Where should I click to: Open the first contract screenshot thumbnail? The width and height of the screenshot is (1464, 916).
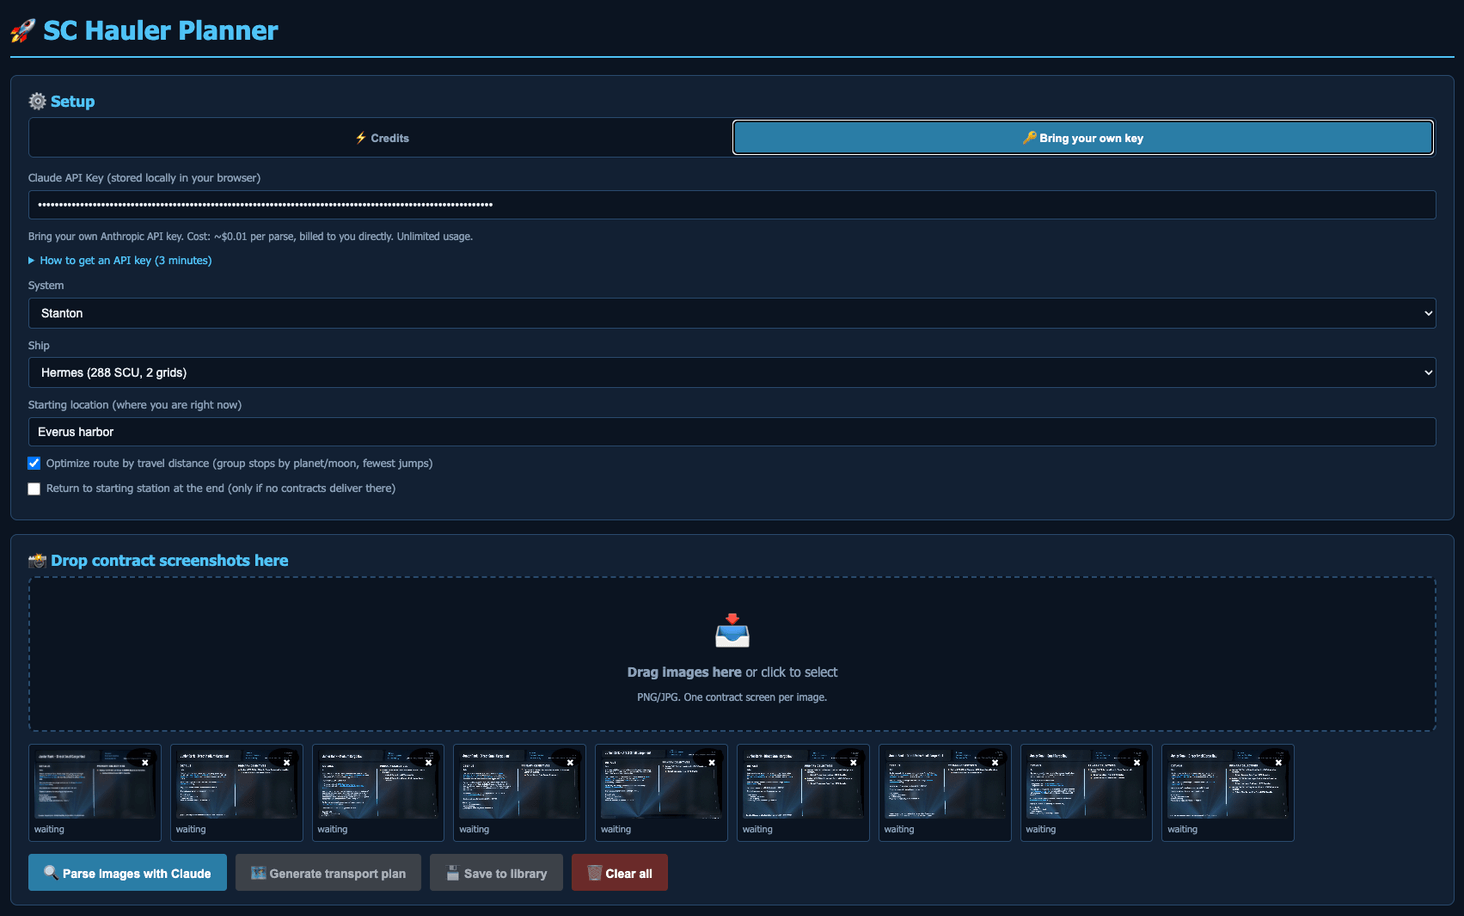point(95,785)
